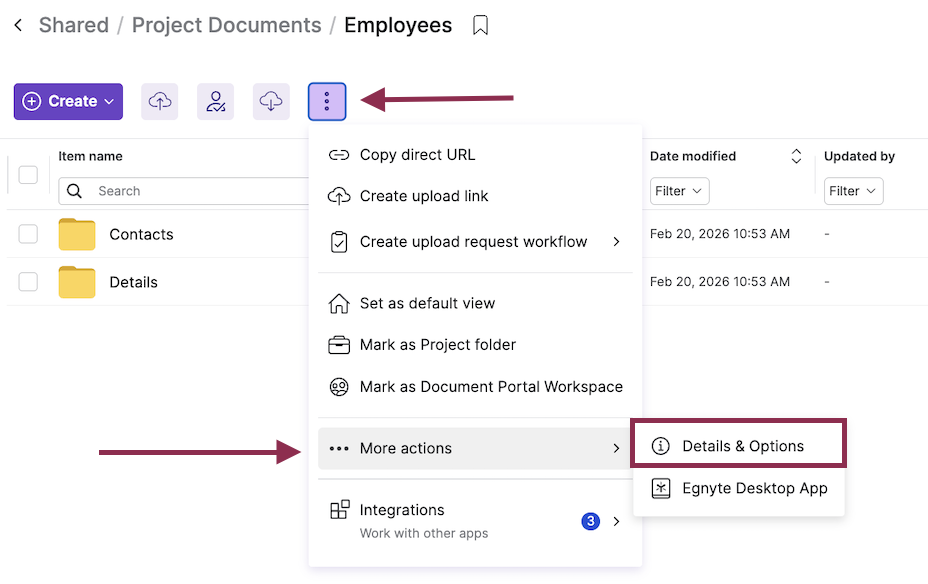Click the cloud download icon

[271, 101]
